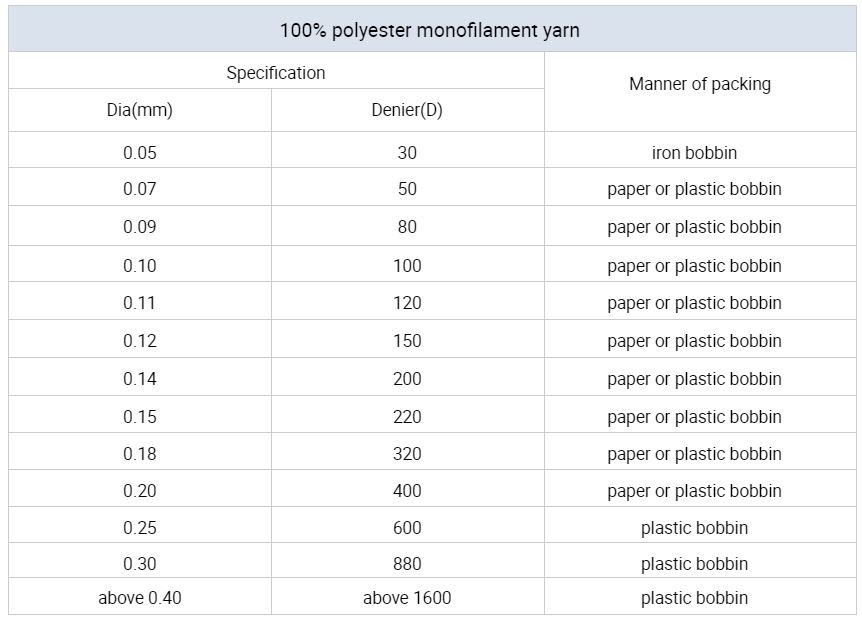The width and height of the screenshot is (862, 623).
Task: Click the 'above 0.40' diameter cell
Action: click(x=140, y=598)
